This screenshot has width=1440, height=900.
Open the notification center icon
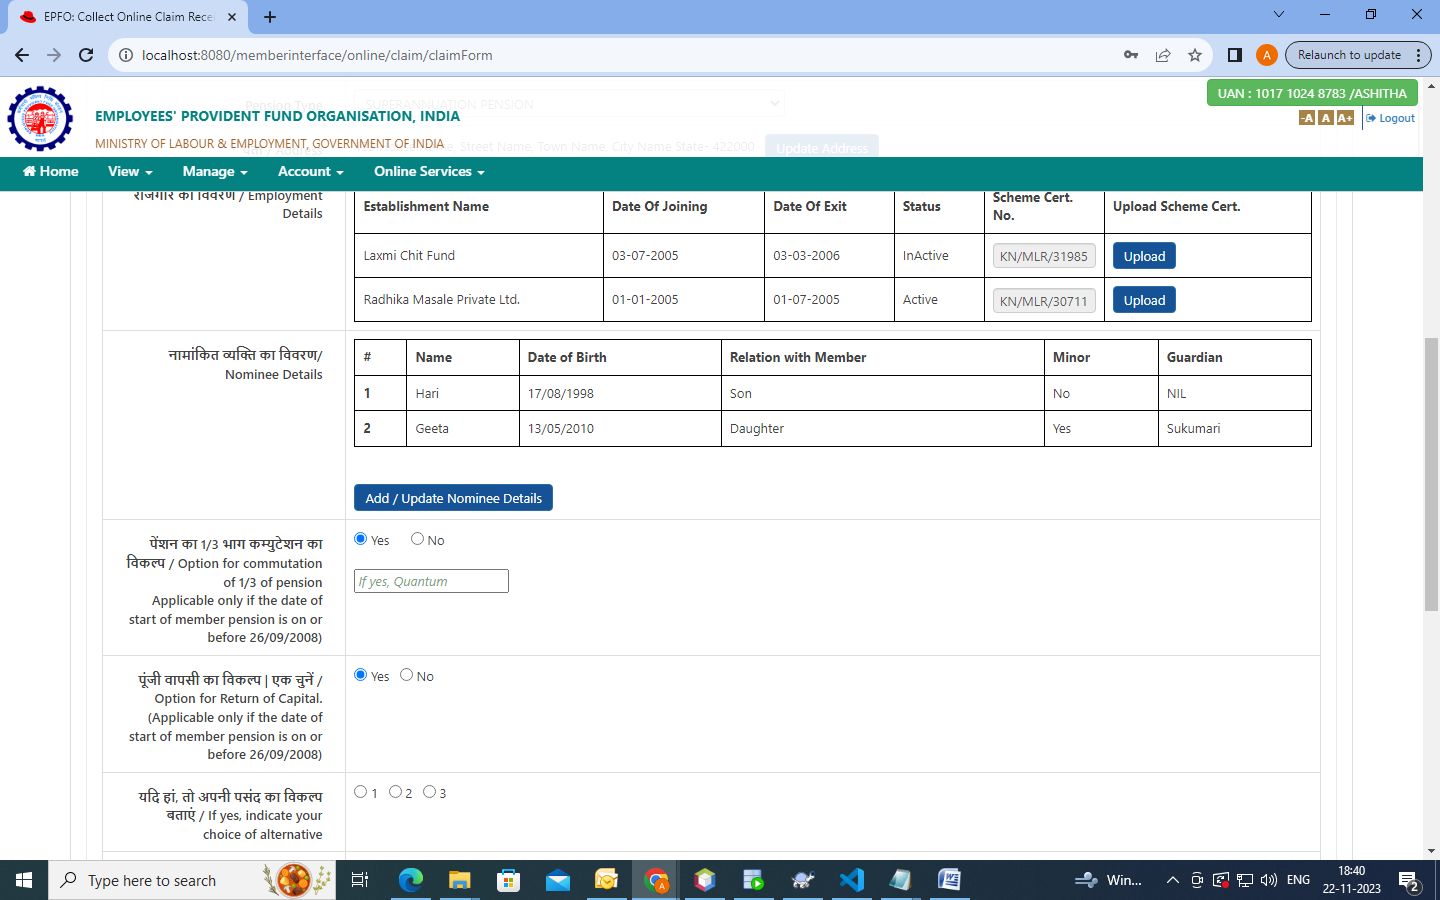[1410, 881]
